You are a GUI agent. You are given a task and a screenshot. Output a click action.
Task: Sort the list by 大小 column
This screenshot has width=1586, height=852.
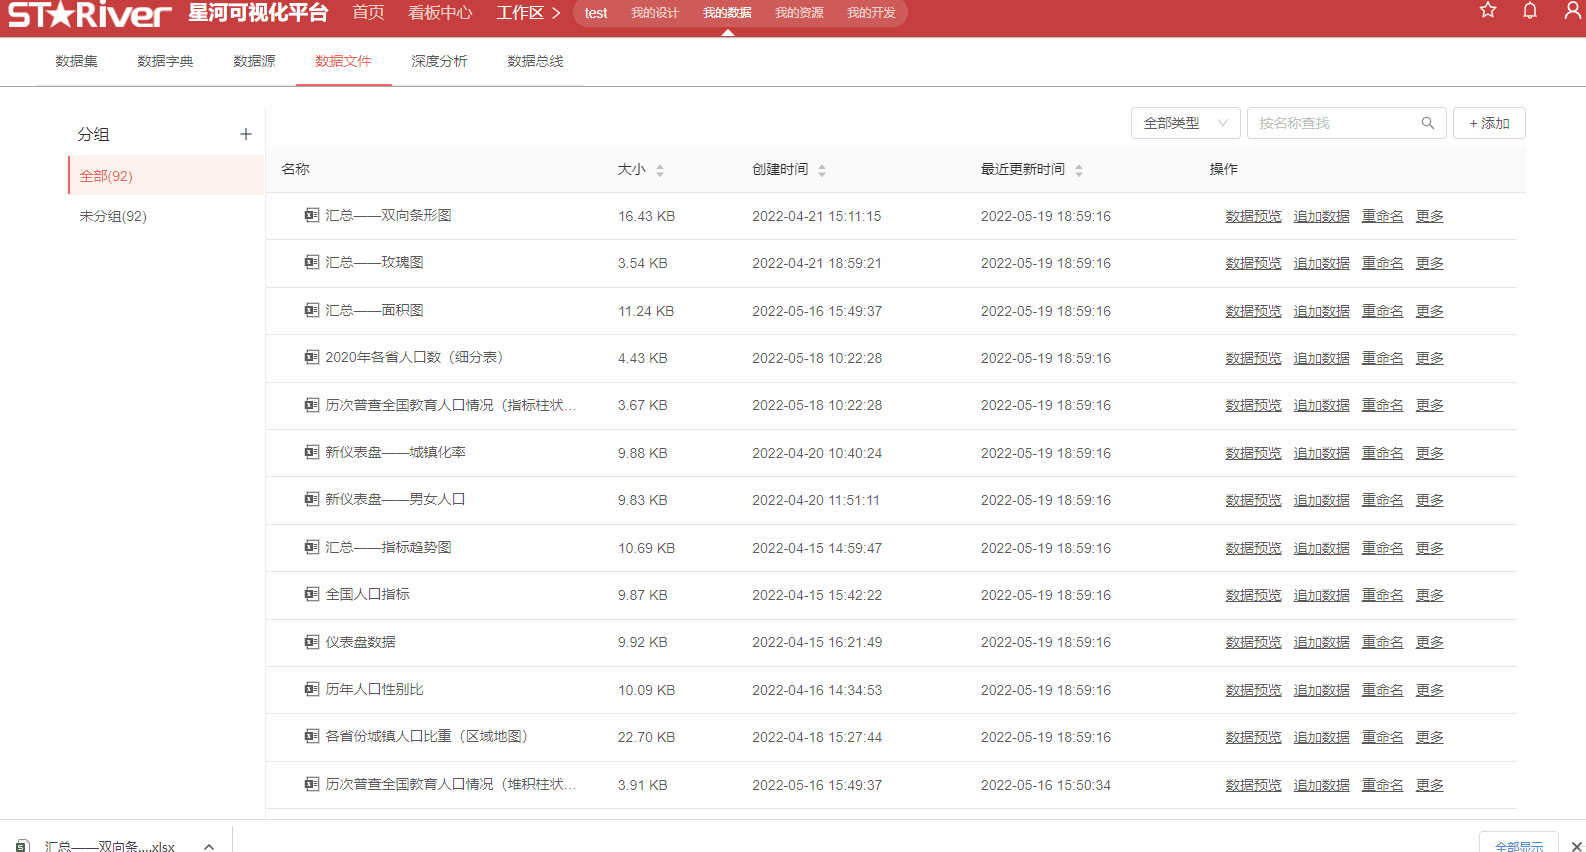660,170
